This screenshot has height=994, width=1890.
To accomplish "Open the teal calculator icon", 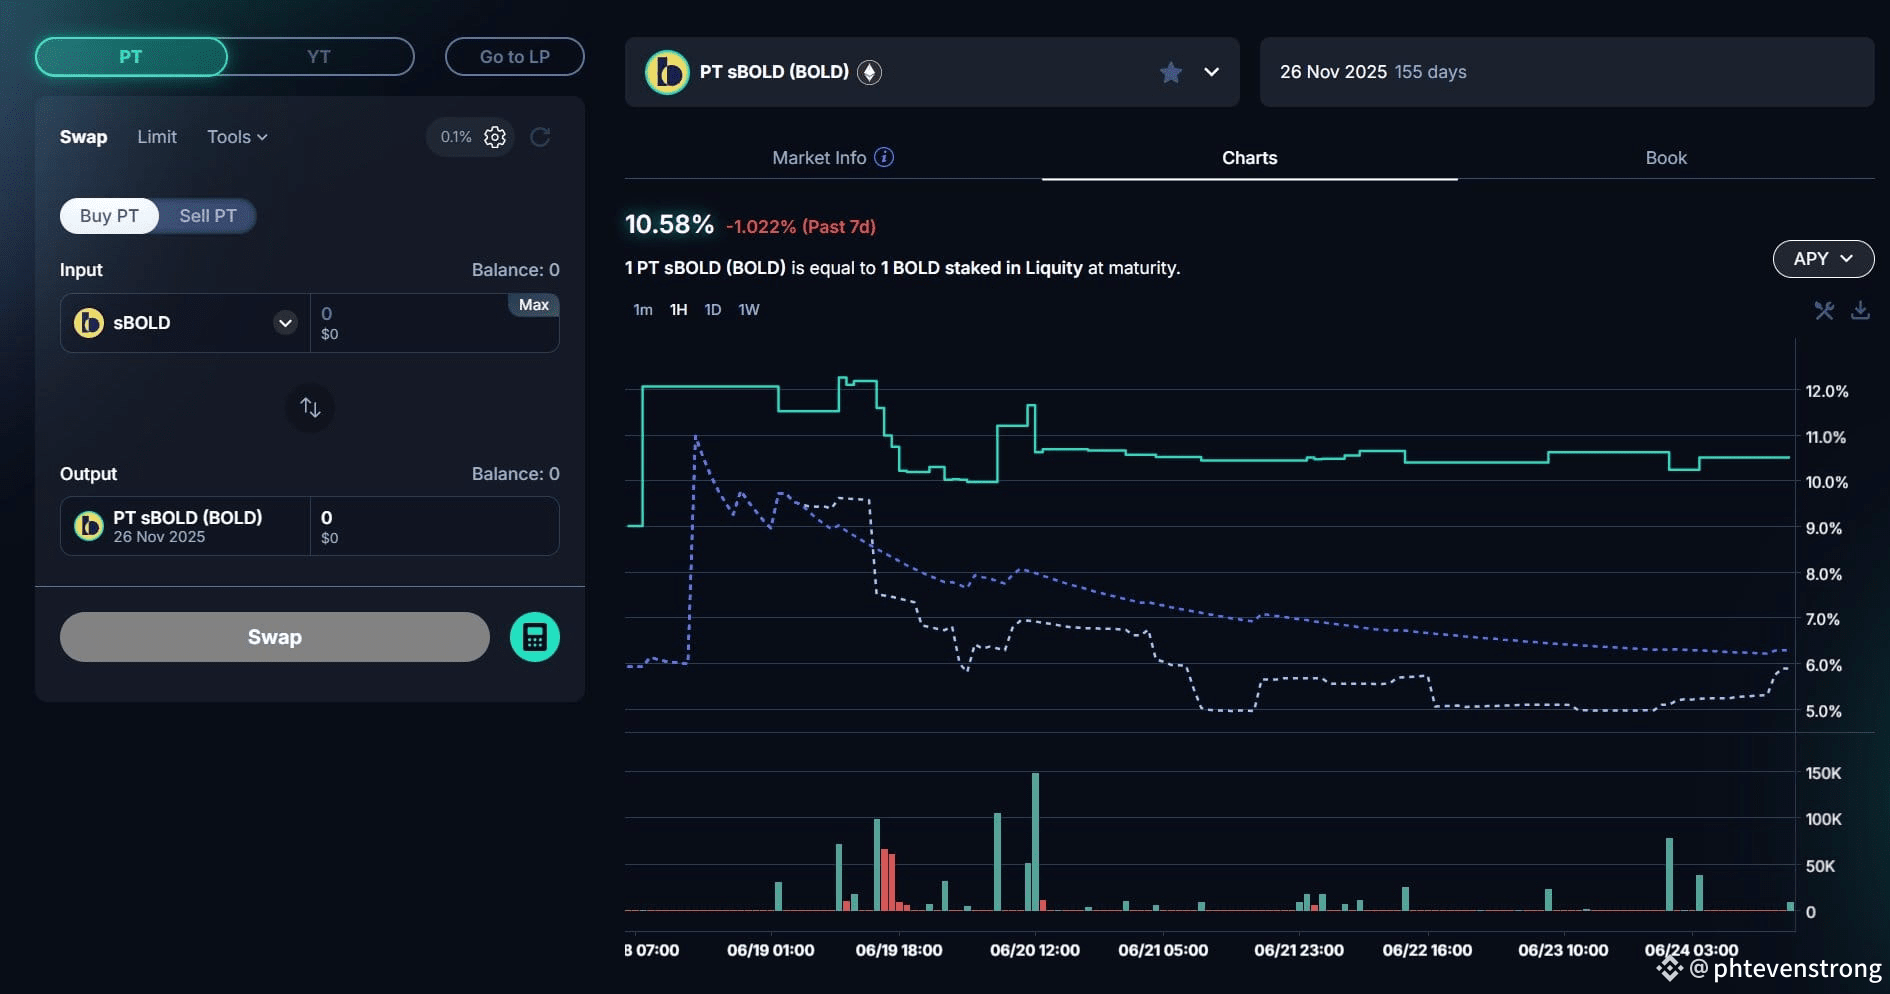I will pyautogui.click(x=535, y=637).
